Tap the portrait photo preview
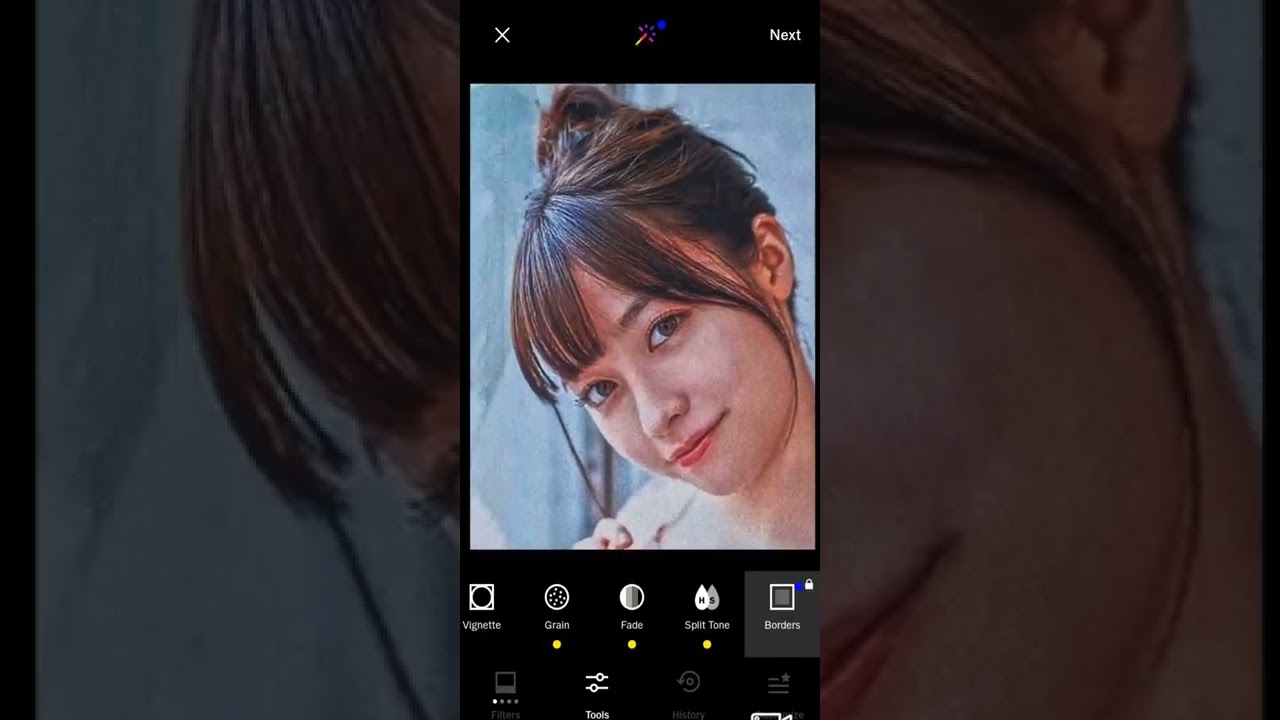Screen dimensions: 1280x720 (642, 316)
